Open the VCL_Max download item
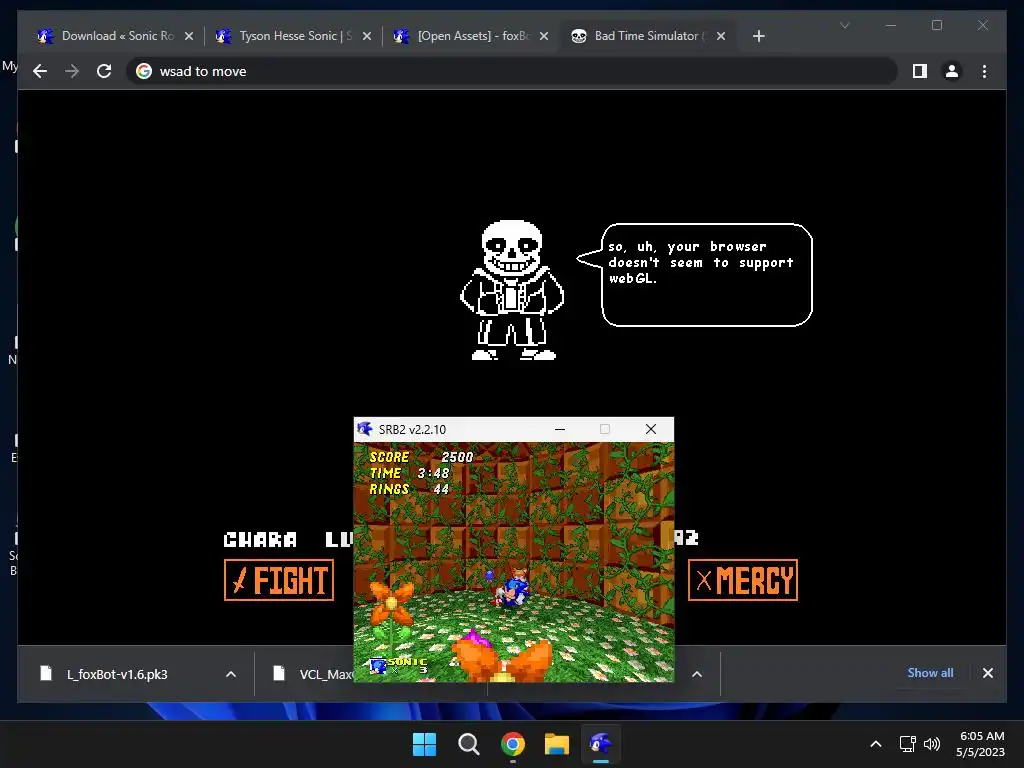Screen dimensions: 1024x768 pyautogui.click(x=311, y=674)
